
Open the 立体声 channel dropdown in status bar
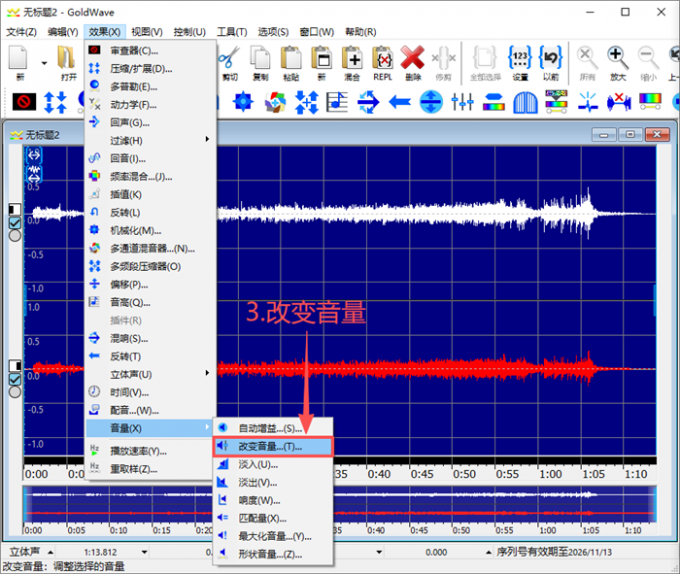(x=50, y=552)
